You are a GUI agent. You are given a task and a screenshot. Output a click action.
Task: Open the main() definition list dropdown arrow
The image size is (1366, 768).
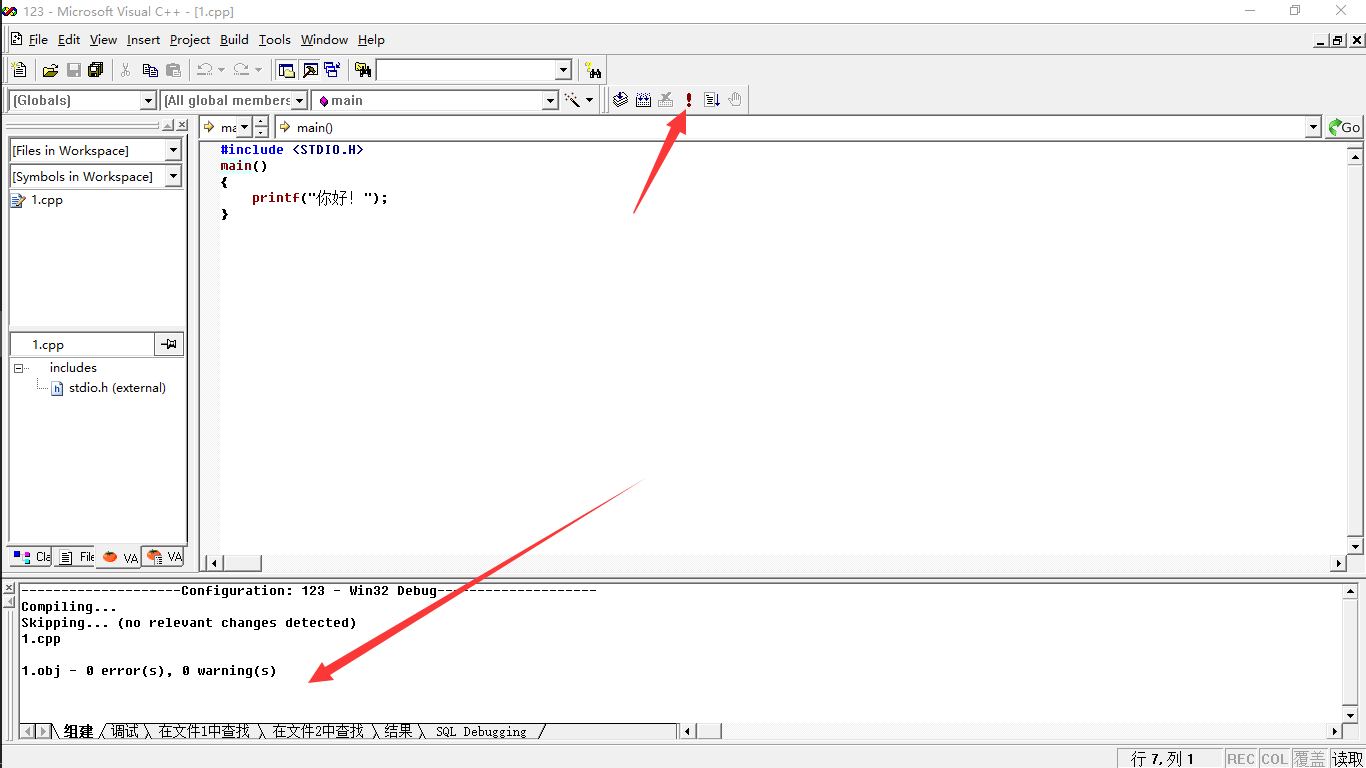(x=1314, y=127)
